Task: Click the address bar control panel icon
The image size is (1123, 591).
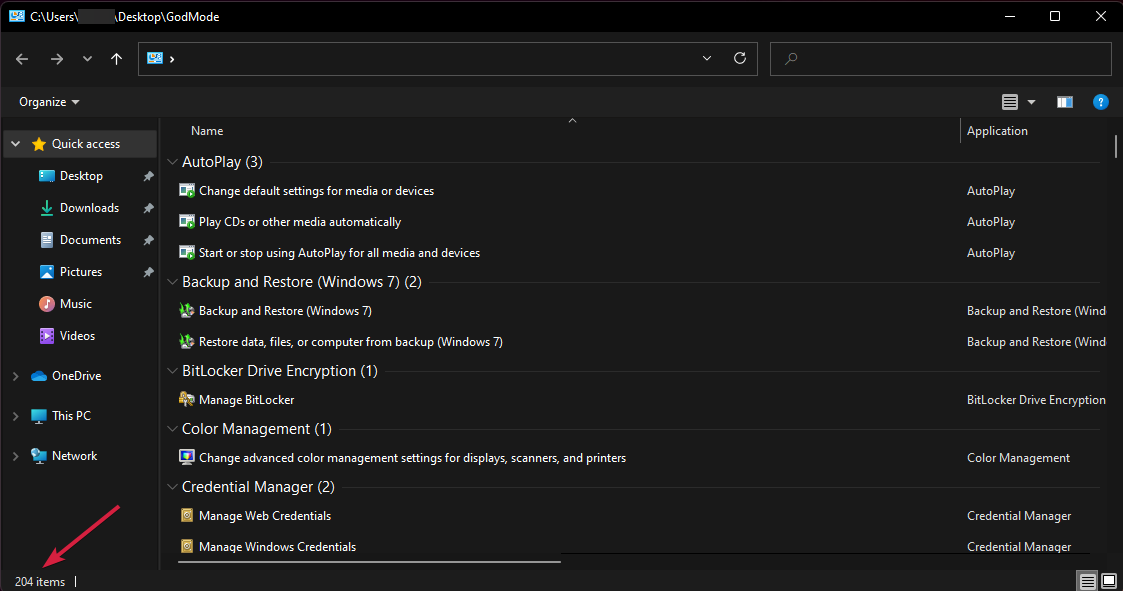Action: coord(155,58)
